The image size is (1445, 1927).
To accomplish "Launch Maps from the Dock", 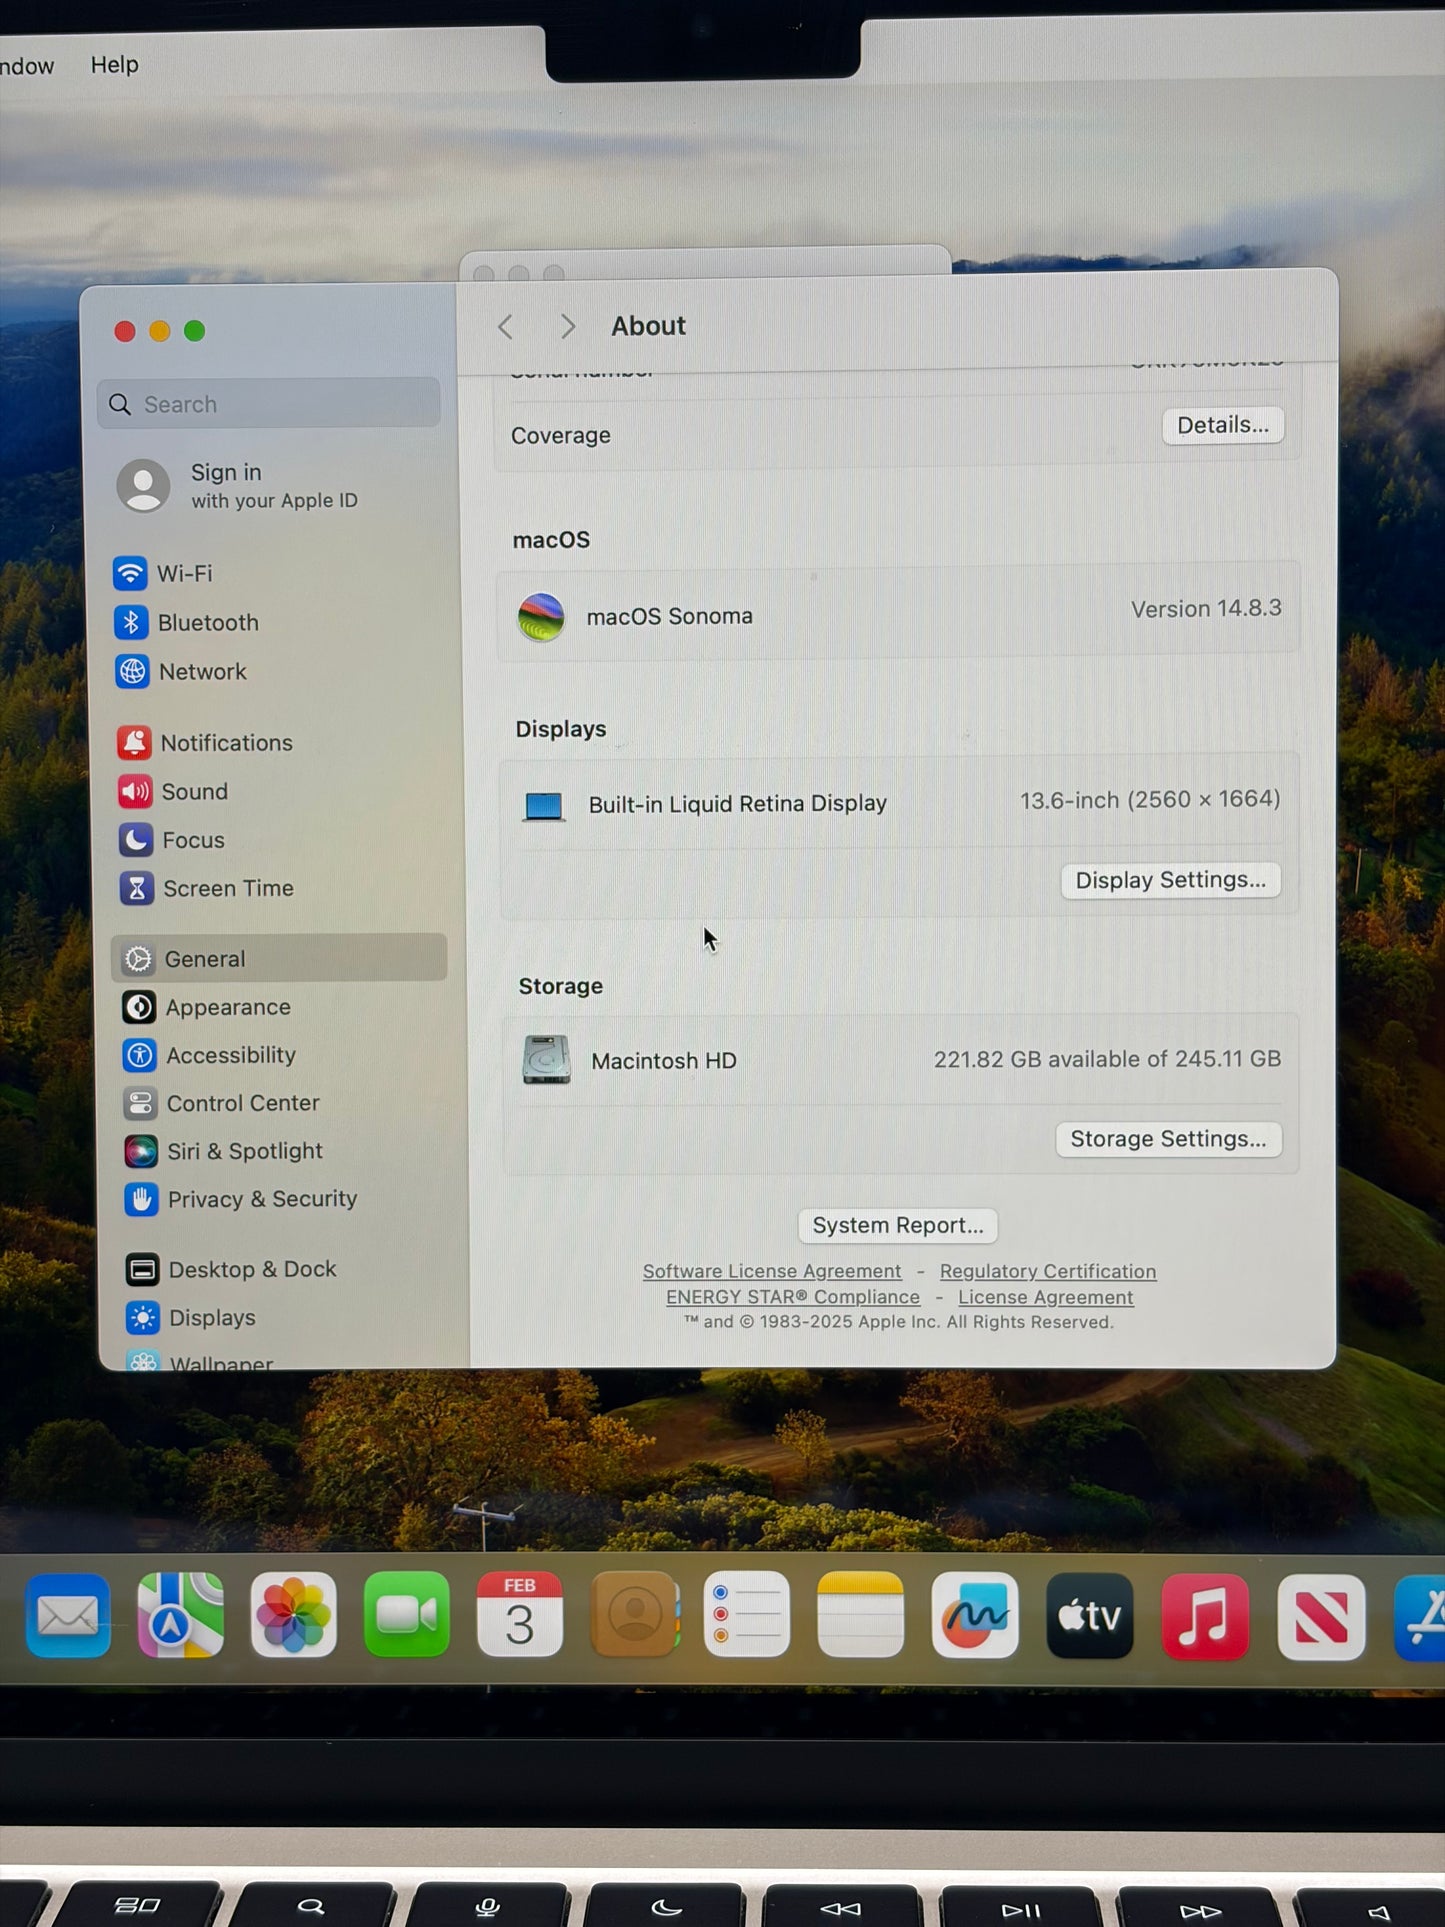I will pyautogui.click(x=181, y=1615).
